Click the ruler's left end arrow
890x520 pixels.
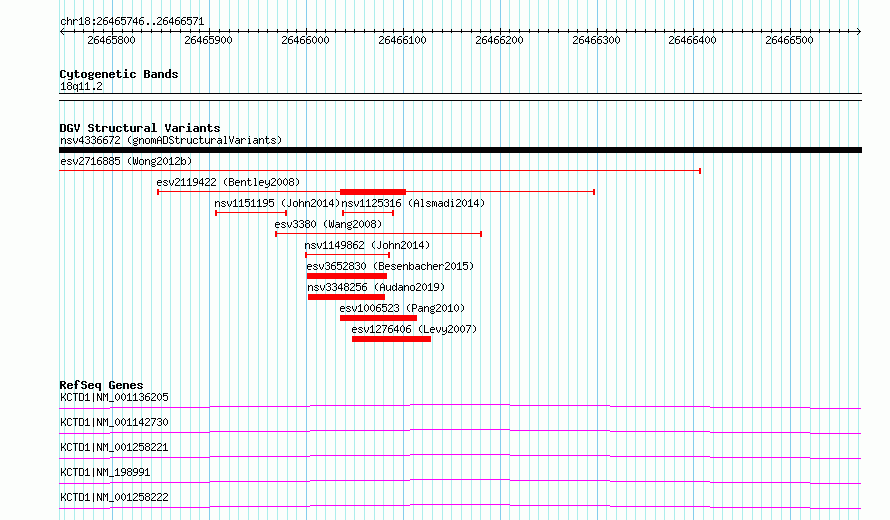(62, 32)
